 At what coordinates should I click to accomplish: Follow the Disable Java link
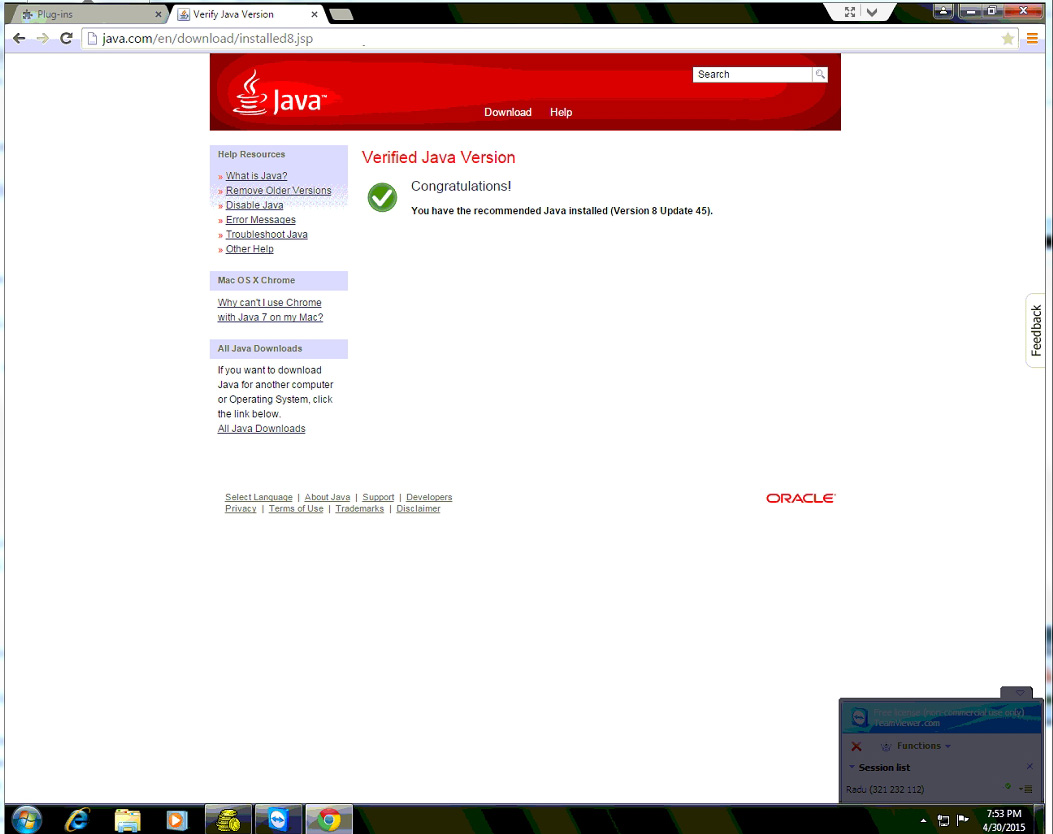255,205
